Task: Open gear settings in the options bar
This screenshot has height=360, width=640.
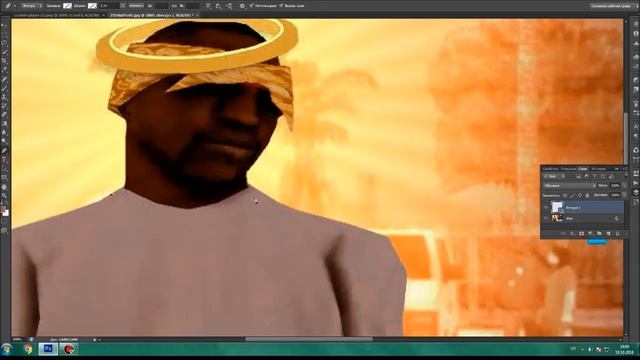Action: tap(242, 6)
